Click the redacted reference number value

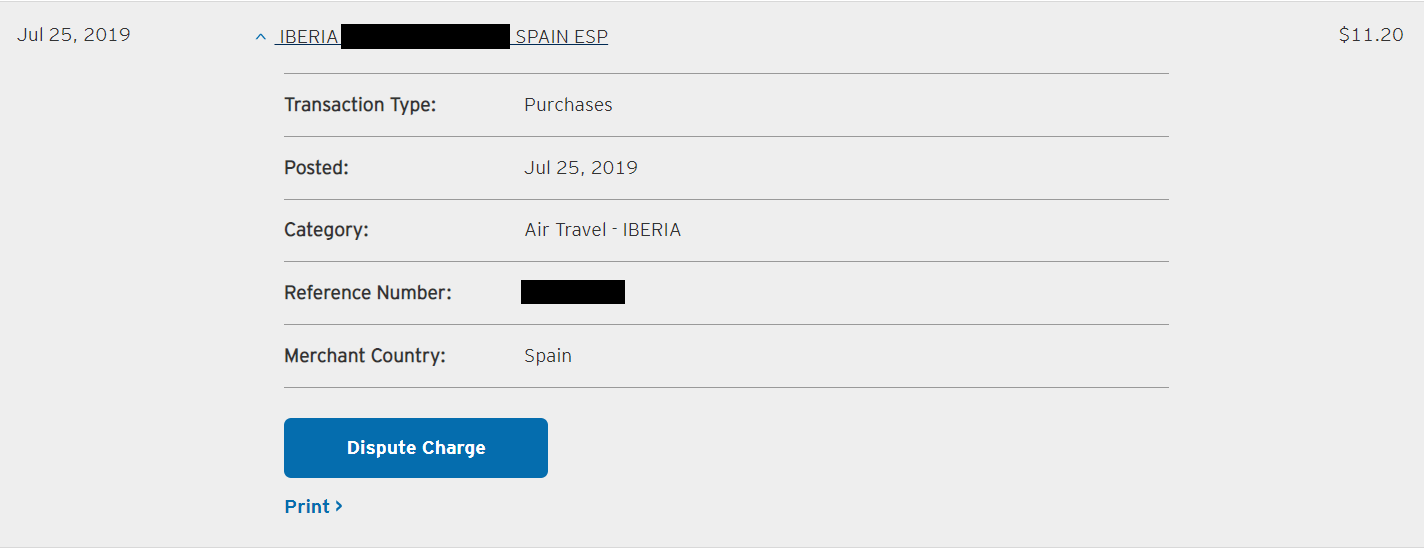click(x=573, y=292)
